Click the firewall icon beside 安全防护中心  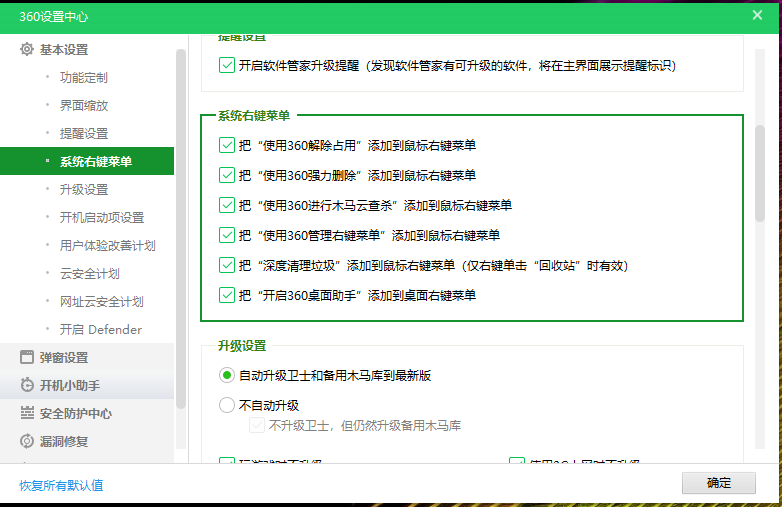click(x=26, y=413)
